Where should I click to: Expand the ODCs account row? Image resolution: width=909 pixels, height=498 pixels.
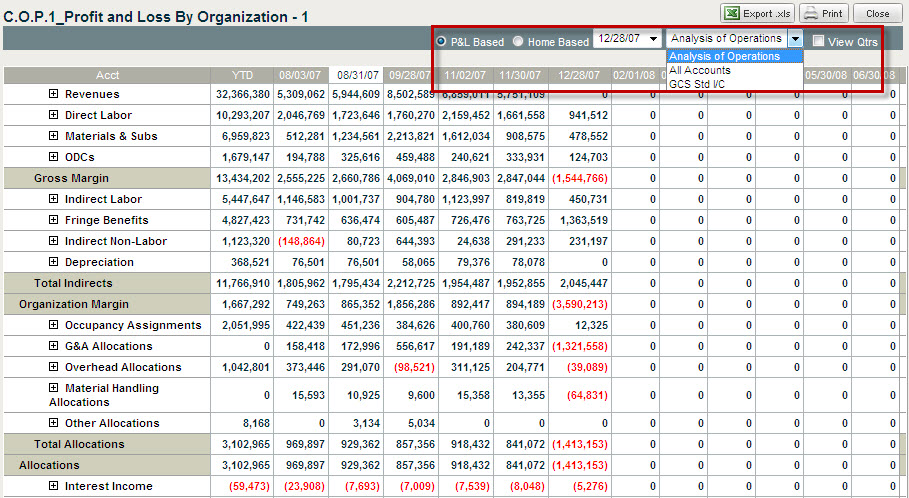tap(54, 157)
